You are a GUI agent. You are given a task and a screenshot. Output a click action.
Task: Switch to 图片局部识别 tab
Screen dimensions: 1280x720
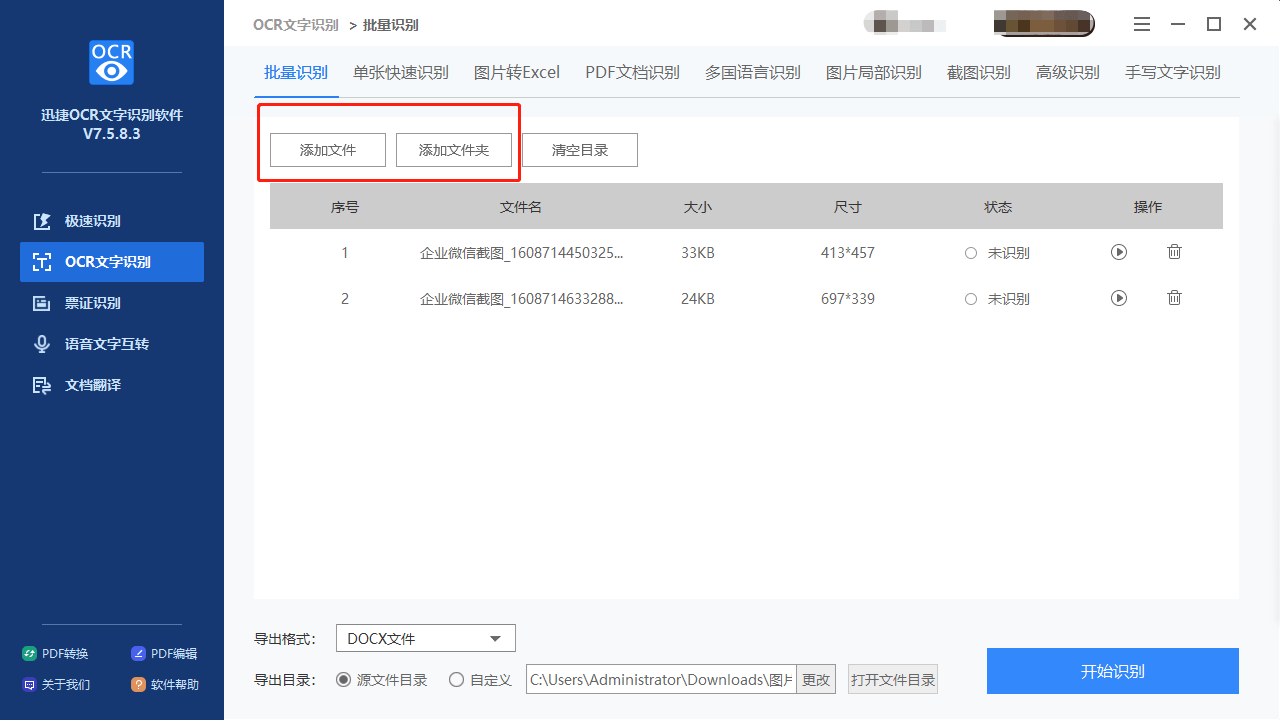click(874, 73)
